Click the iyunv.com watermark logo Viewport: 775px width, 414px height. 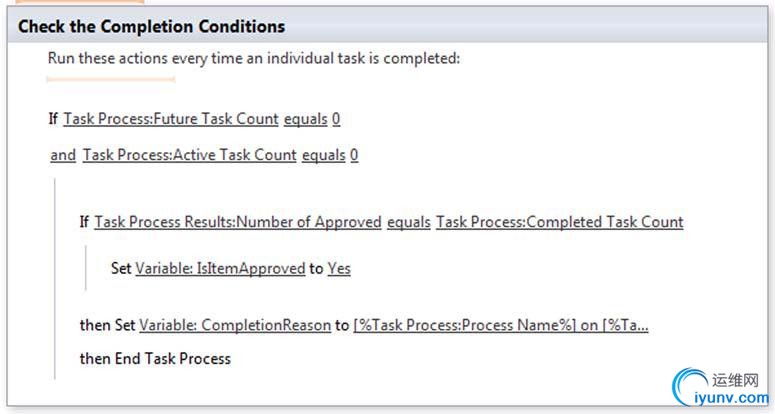(720, 387)
